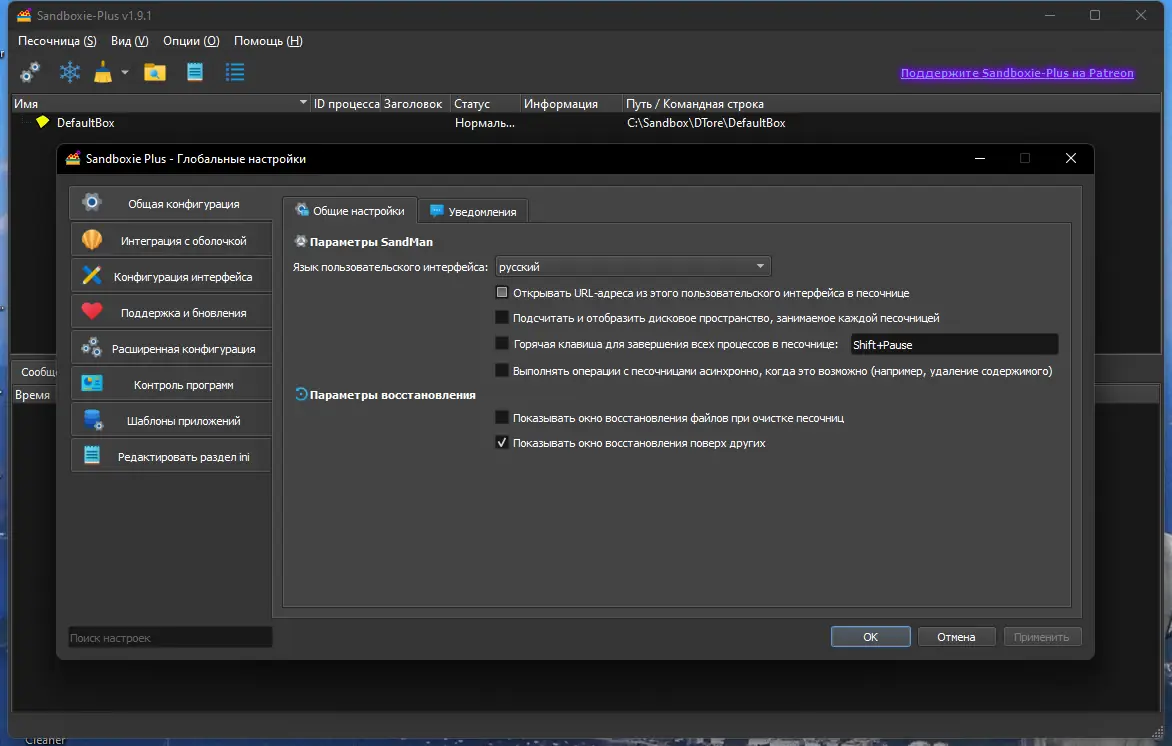Click gear icon beside Общая конфигурация
The width and height of the screenshot is (1172, 746).
(x=92, y=202)
